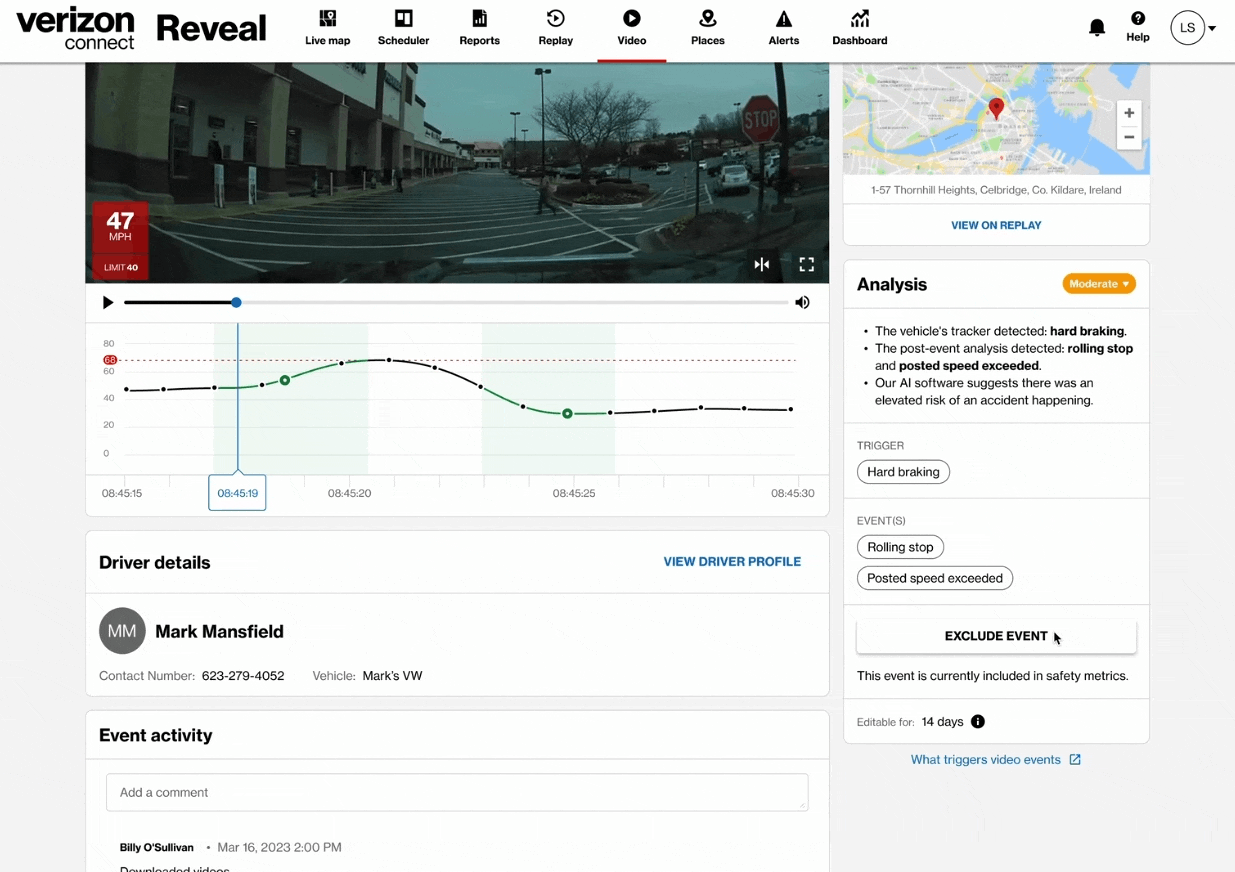Screen dimensions: 1235x872
Task: Click the Verizon Connect Reveal logo
Action: (141, 28)
